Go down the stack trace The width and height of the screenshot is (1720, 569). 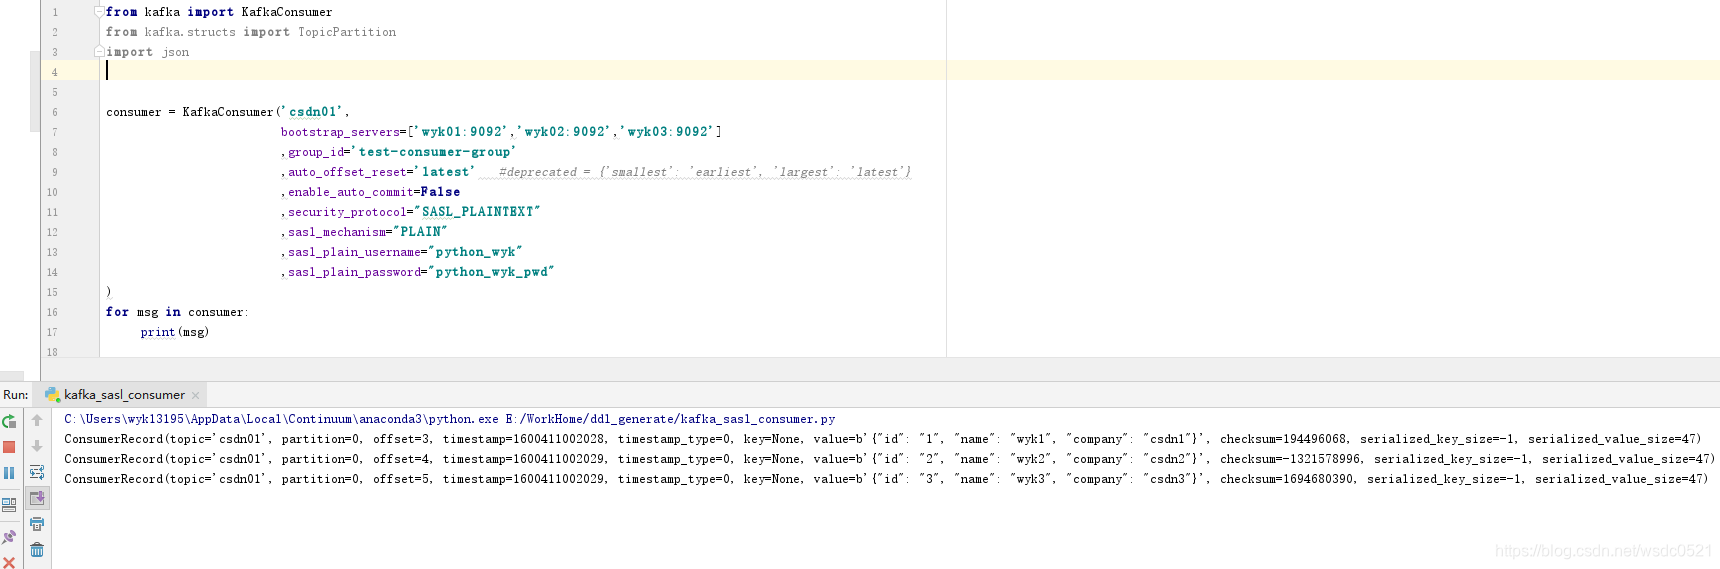[x=37, y=446]
